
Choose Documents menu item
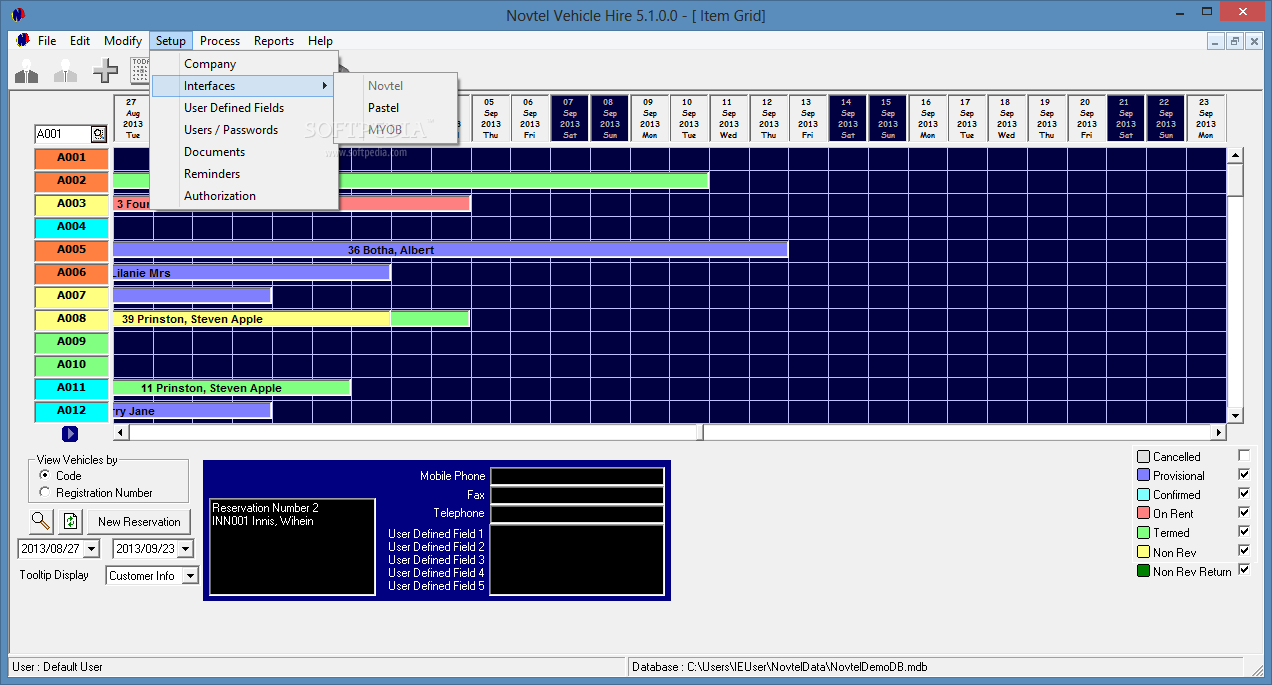coord(245,152)
